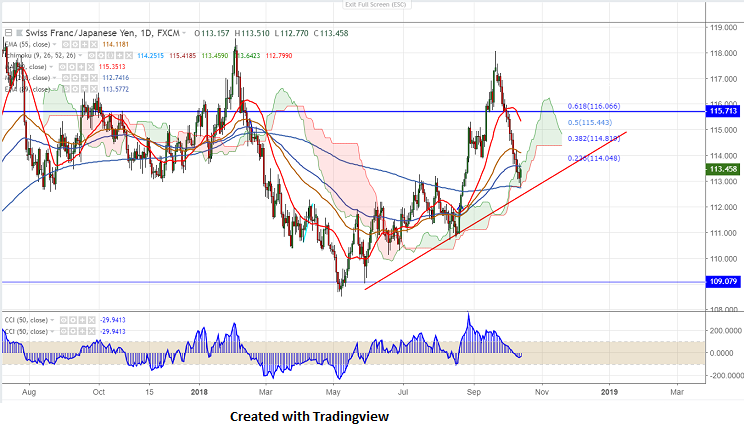The width and height of the screenshot is (744, 432).
Task: Hide EMA (55, close) with eye icon
Action: click(x=66, y=45)
